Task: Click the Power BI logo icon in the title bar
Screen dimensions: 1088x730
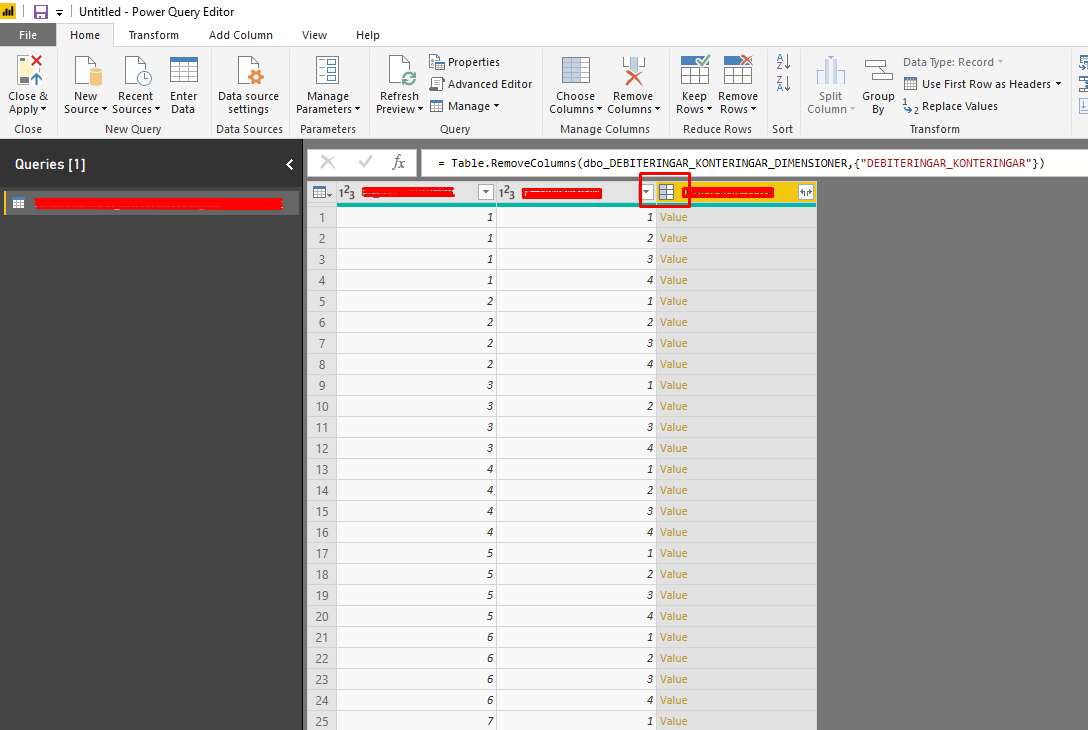Action: click(8, 11)
